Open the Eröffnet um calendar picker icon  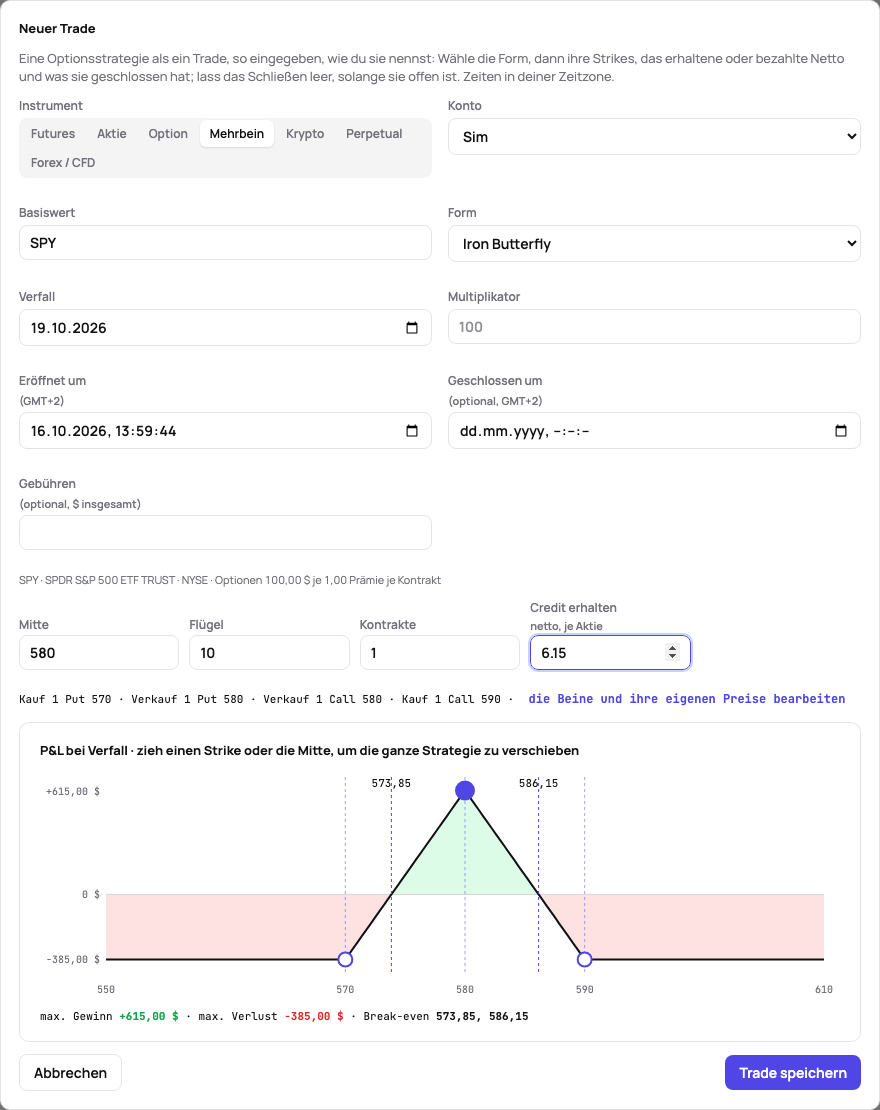coord(412,431)
